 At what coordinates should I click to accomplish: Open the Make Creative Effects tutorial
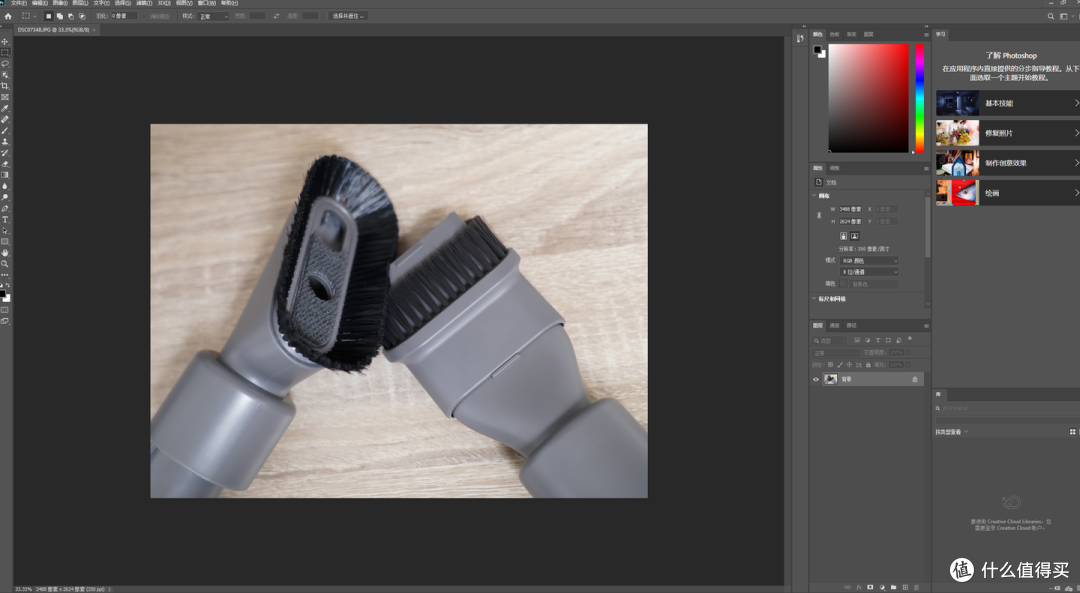[1007, 163]
